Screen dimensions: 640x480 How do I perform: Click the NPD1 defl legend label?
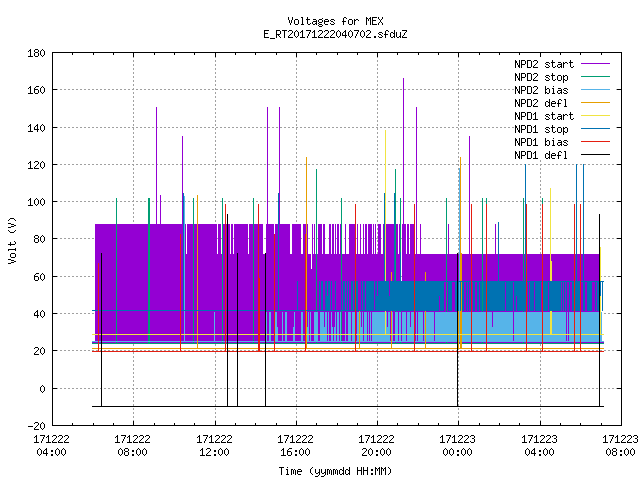[541, 155]
